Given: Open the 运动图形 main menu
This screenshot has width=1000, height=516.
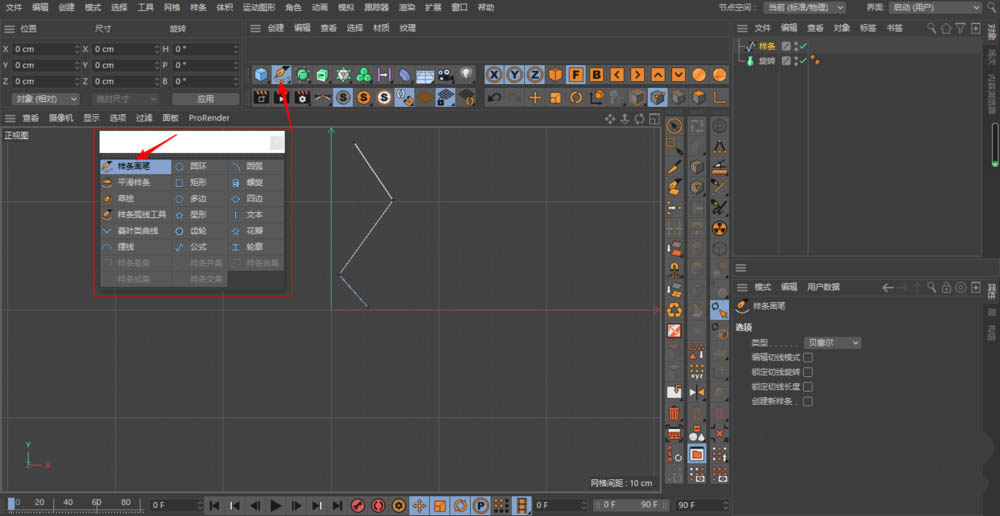Looking at the screenshot, I should coord(259,8).
